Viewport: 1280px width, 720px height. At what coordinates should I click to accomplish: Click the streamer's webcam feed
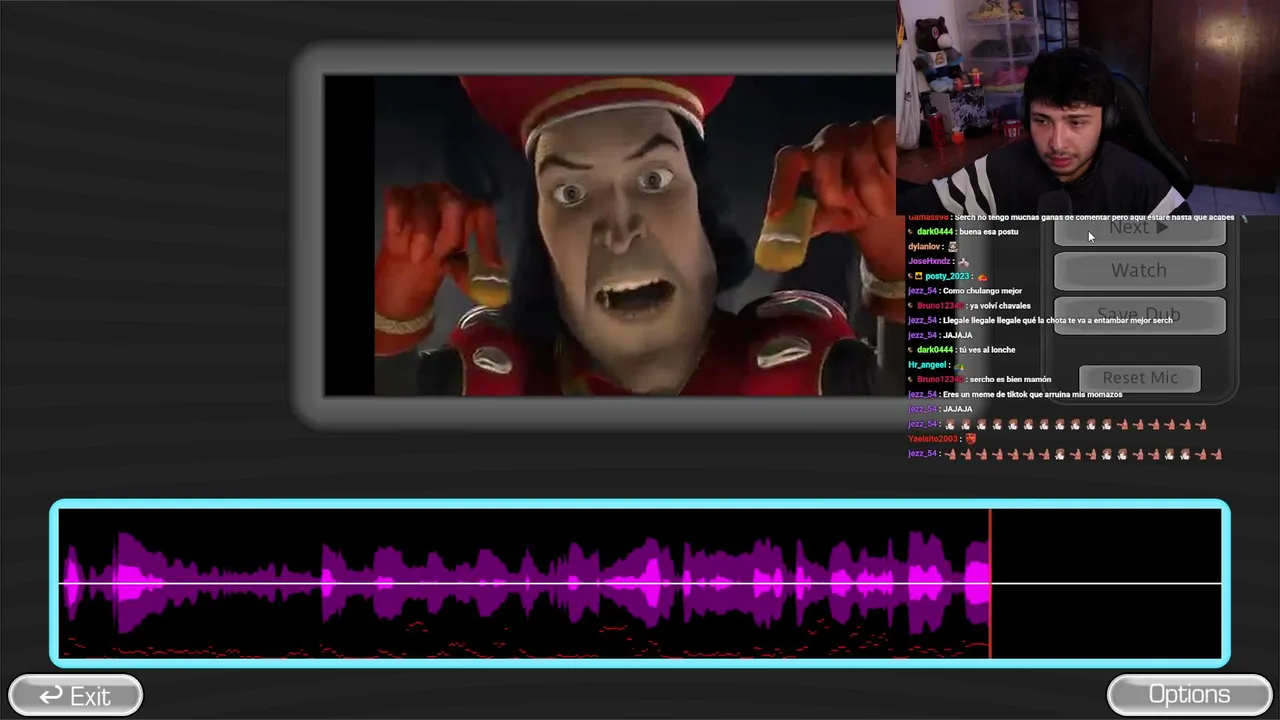point(1088,107)
